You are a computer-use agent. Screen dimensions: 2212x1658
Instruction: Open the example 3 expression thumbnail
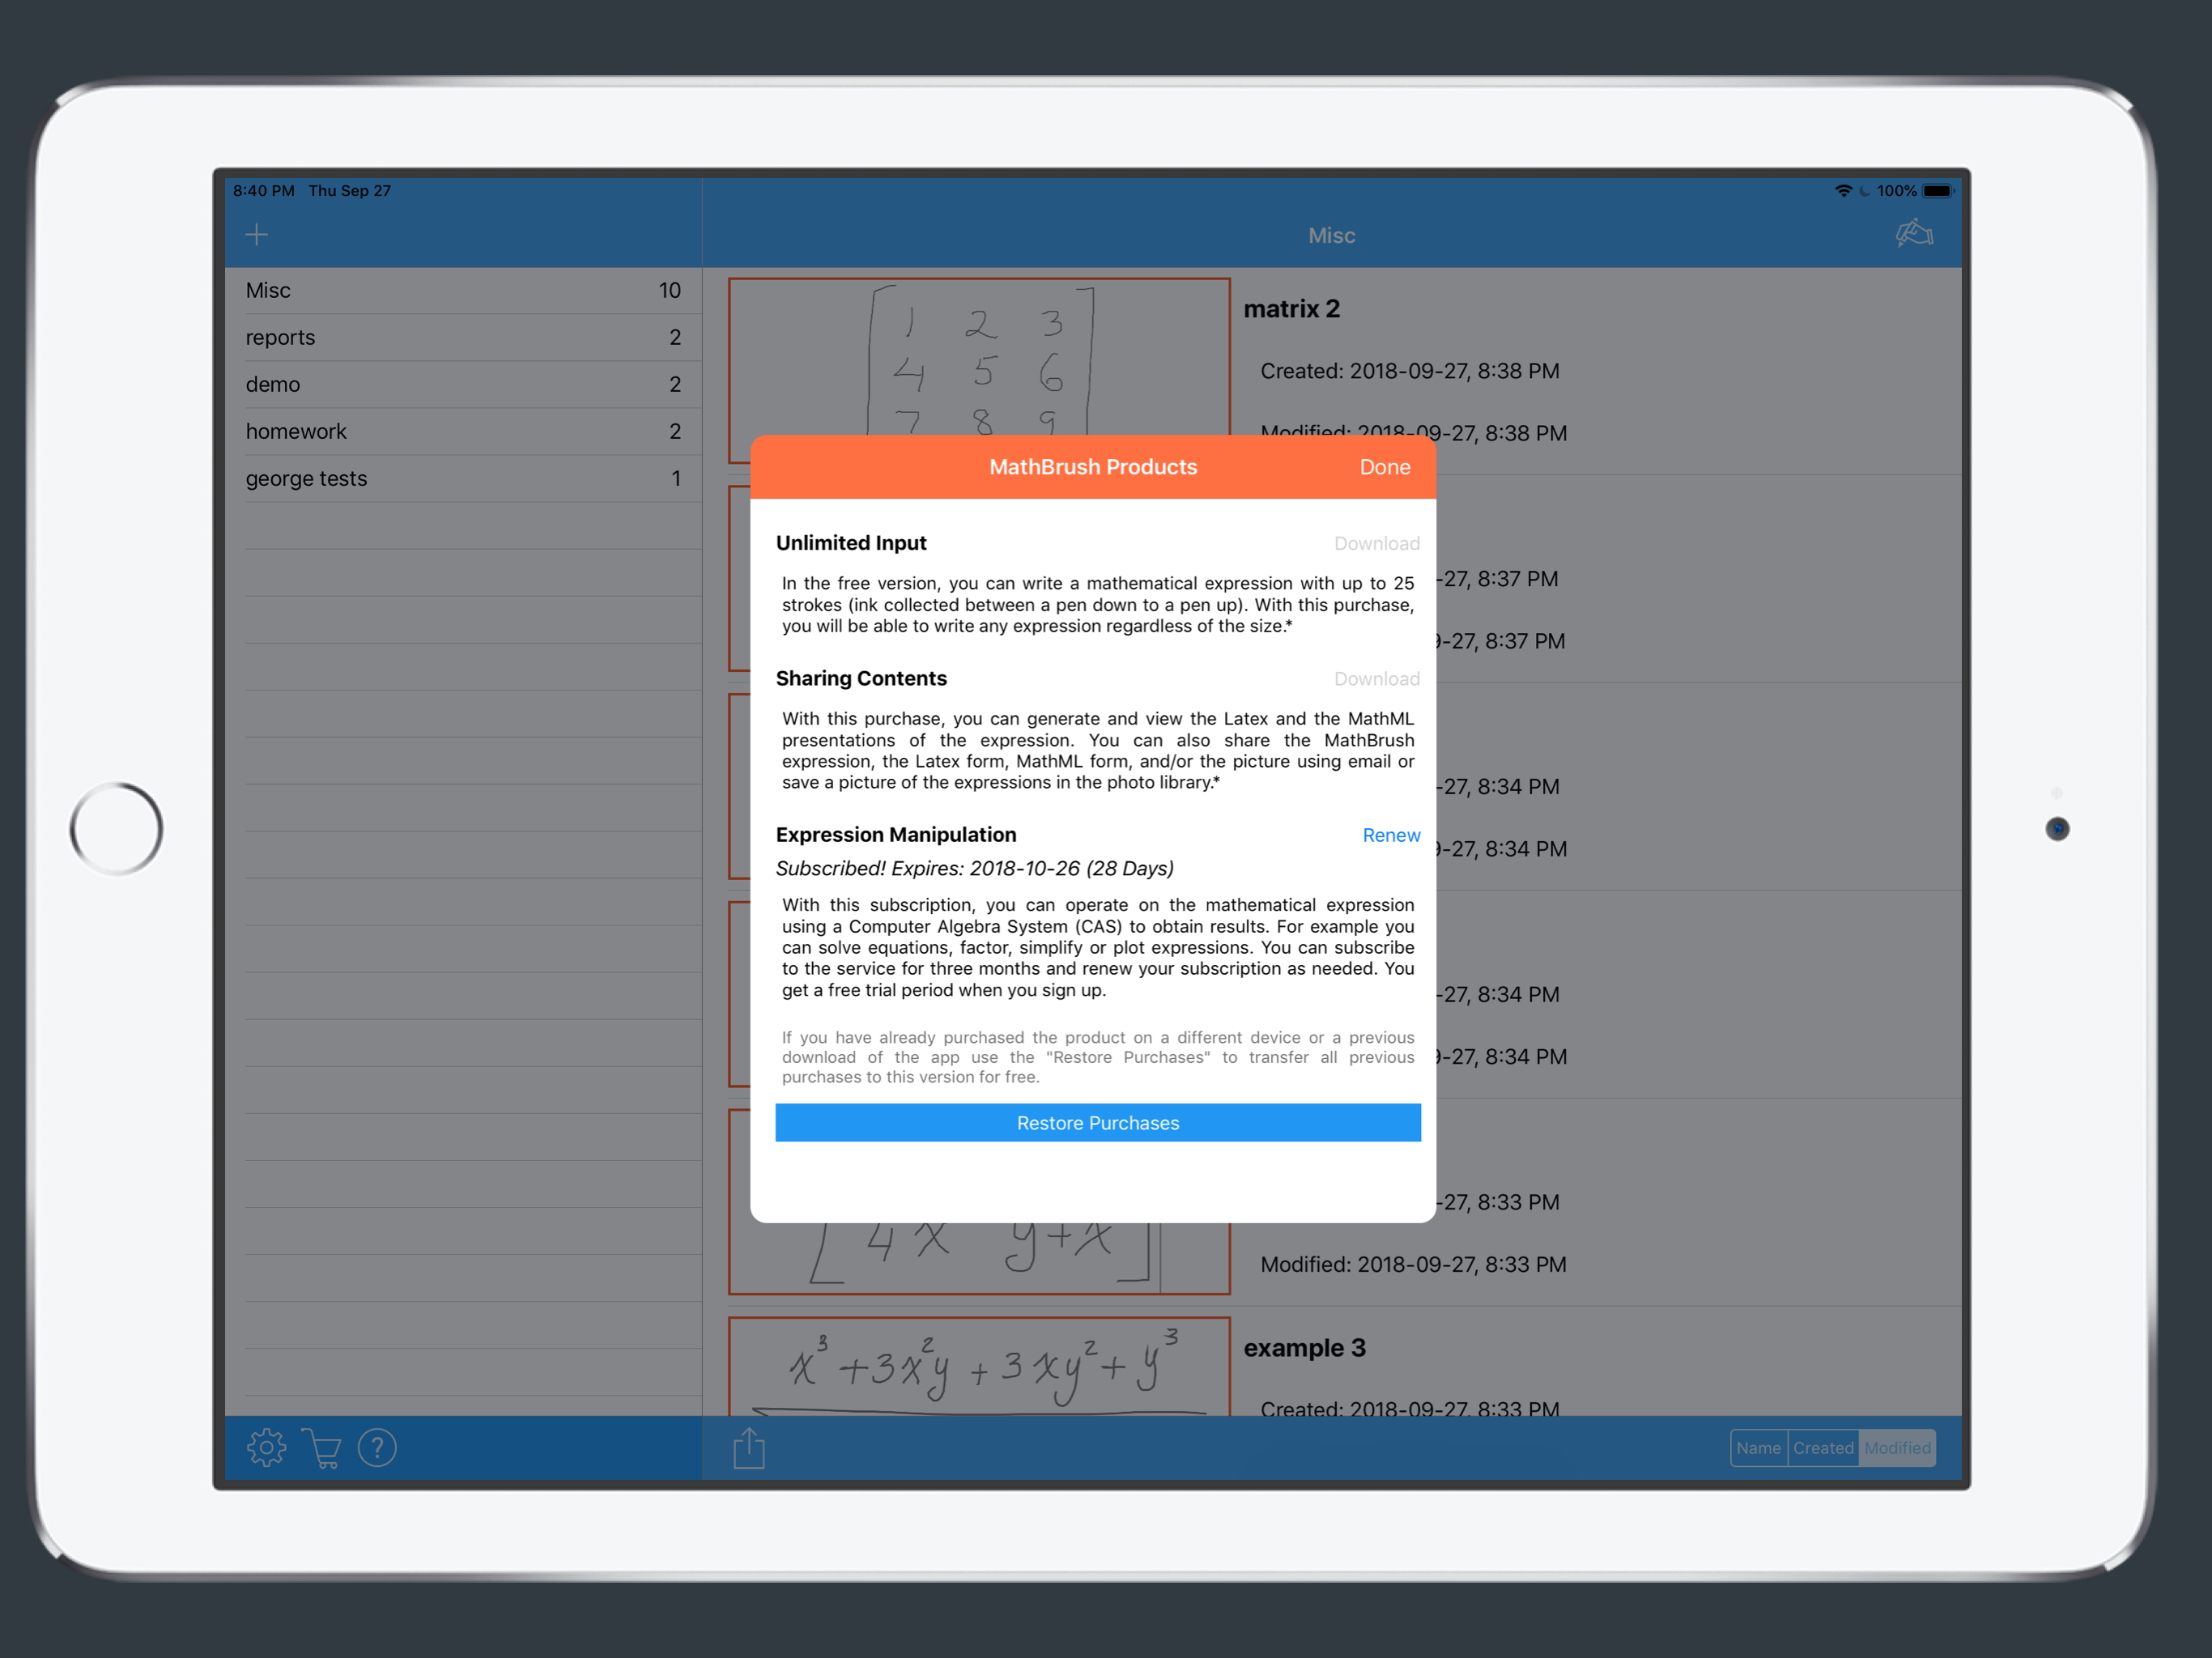click(x=979, y=1366)
